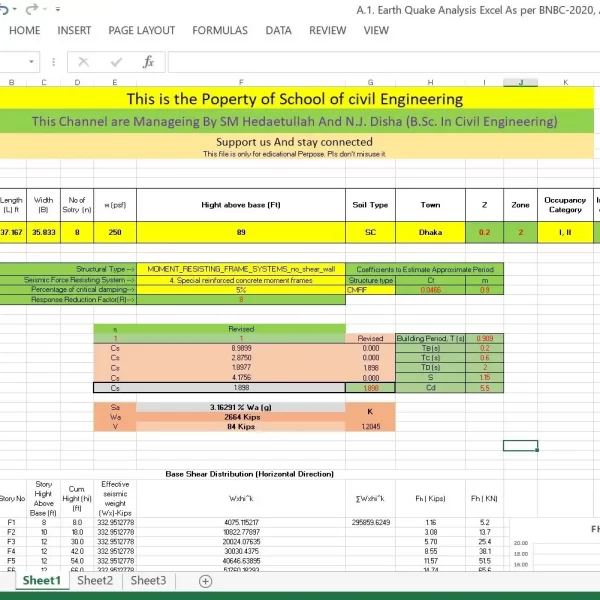The width and height of the screenshot is (600, 600).
Task: Select the Ct value cell '0.0466'
Action: [430, 290]
